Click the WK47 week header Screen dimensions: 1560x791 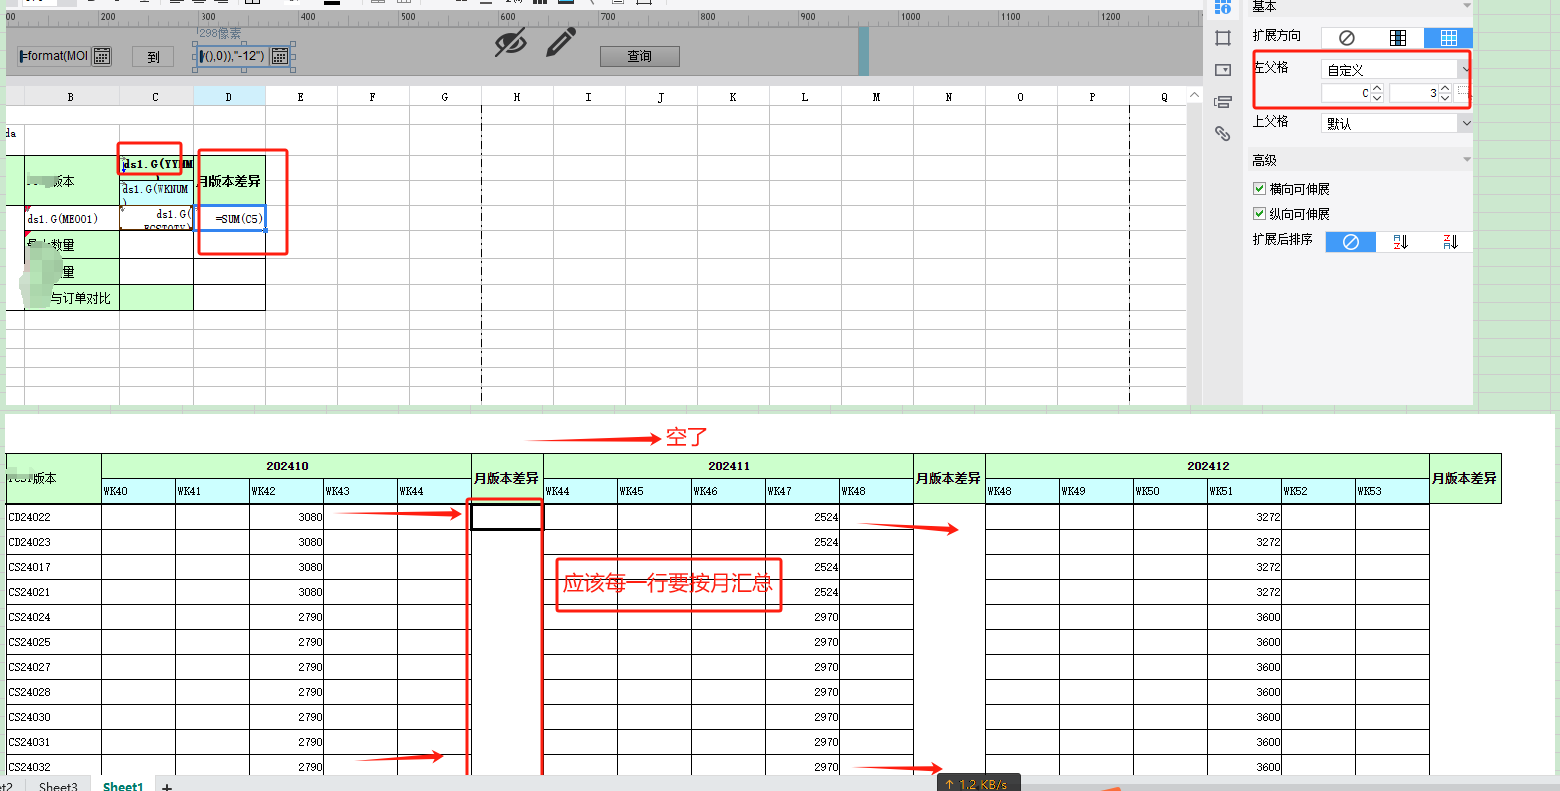tap(803, 491)
